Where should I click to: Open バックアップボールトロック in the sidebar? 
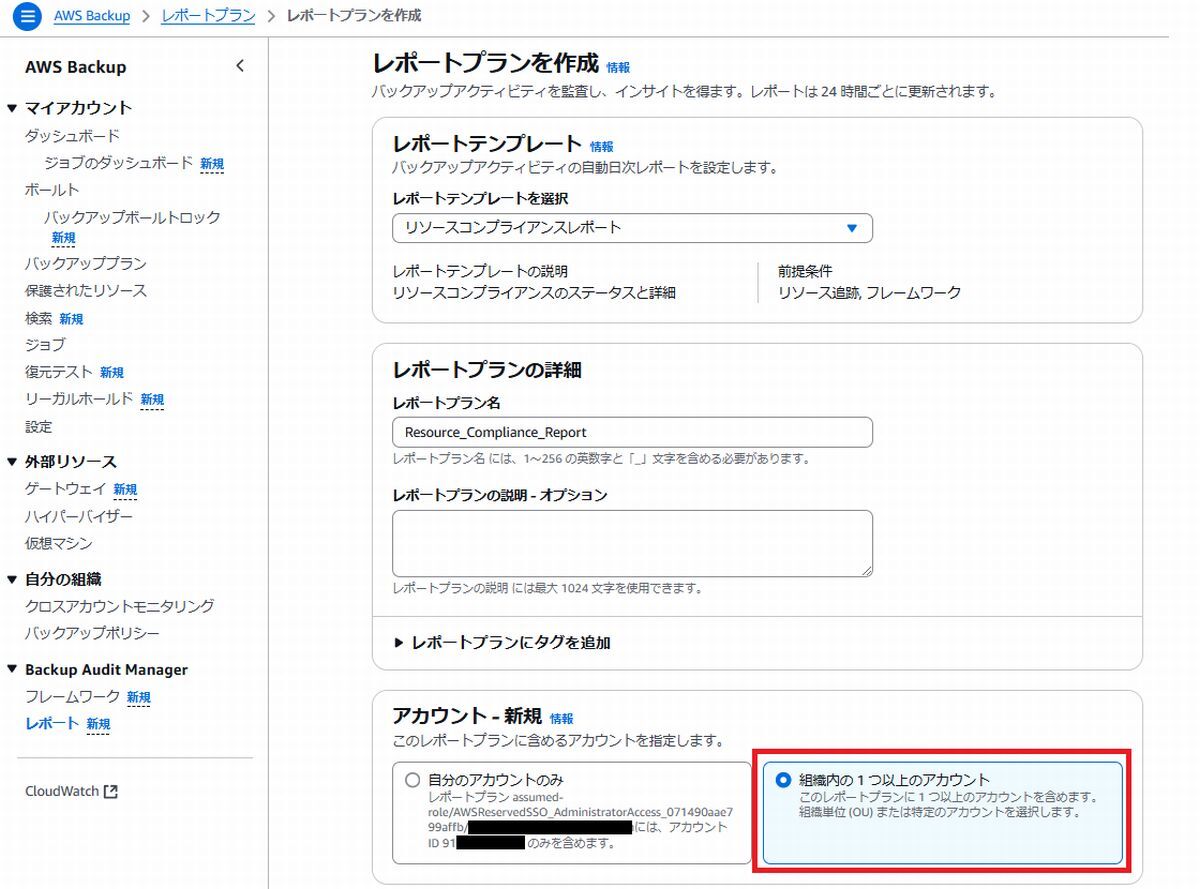click(132, 217)
